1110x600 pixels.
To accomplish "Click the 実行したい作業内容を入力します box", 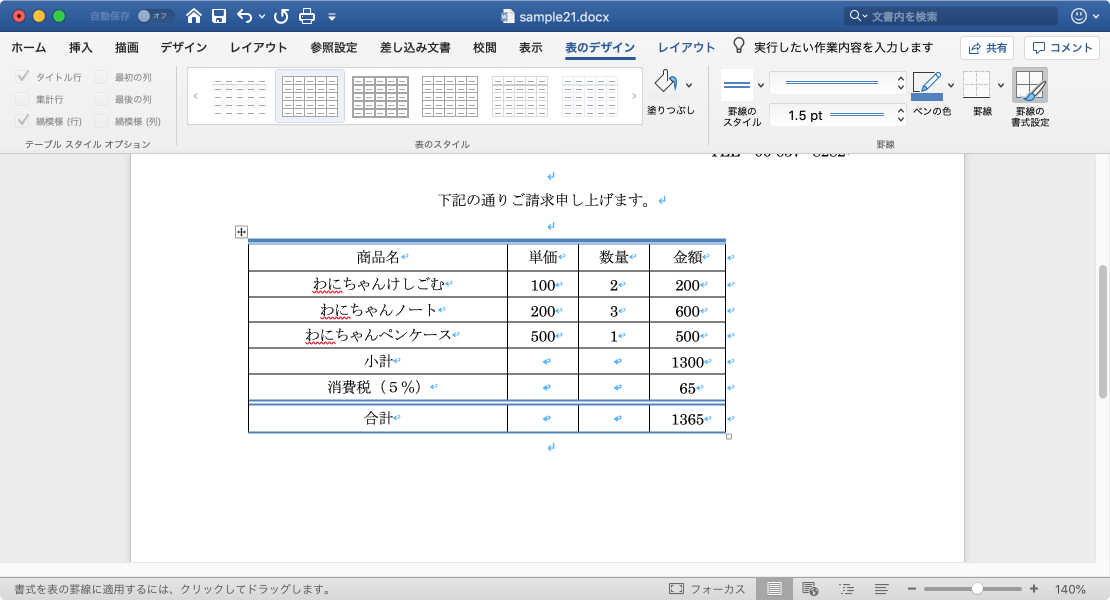I will [x=843, y=47].
